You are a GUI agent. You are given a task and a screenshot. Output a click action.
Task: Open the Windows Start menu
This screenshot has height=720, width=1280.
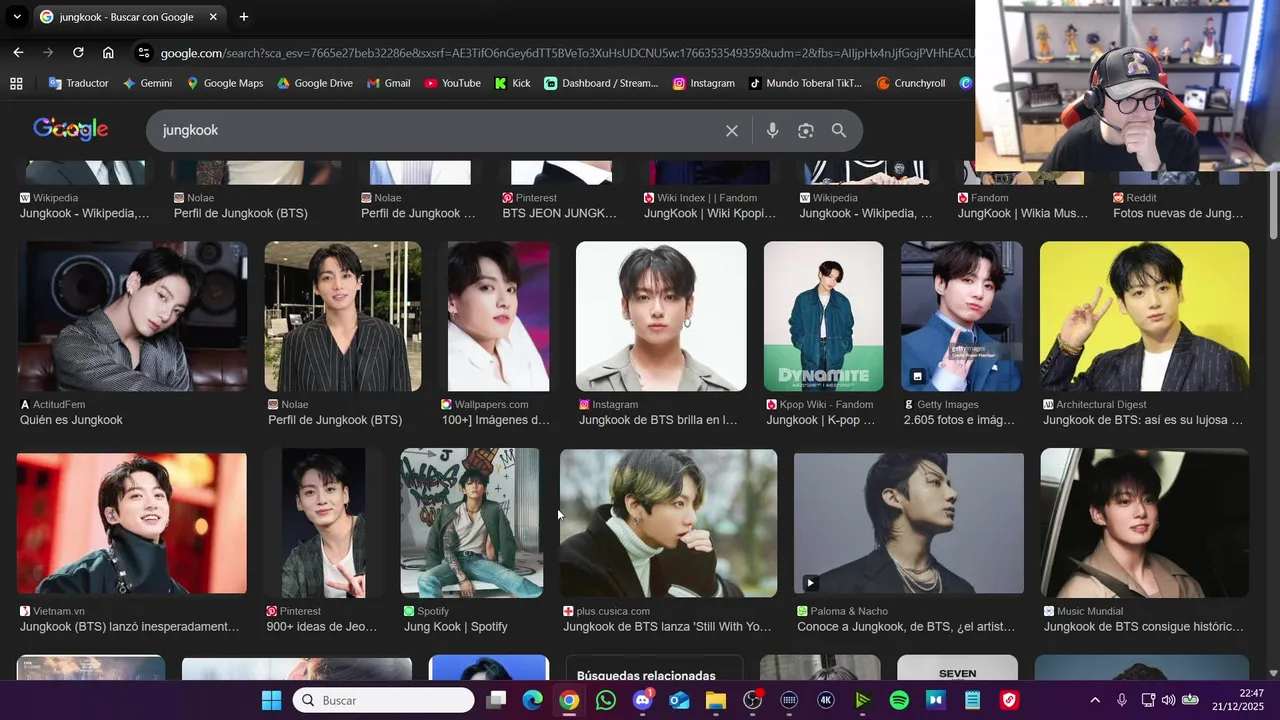pyautogui.click(x=271, y=700)
